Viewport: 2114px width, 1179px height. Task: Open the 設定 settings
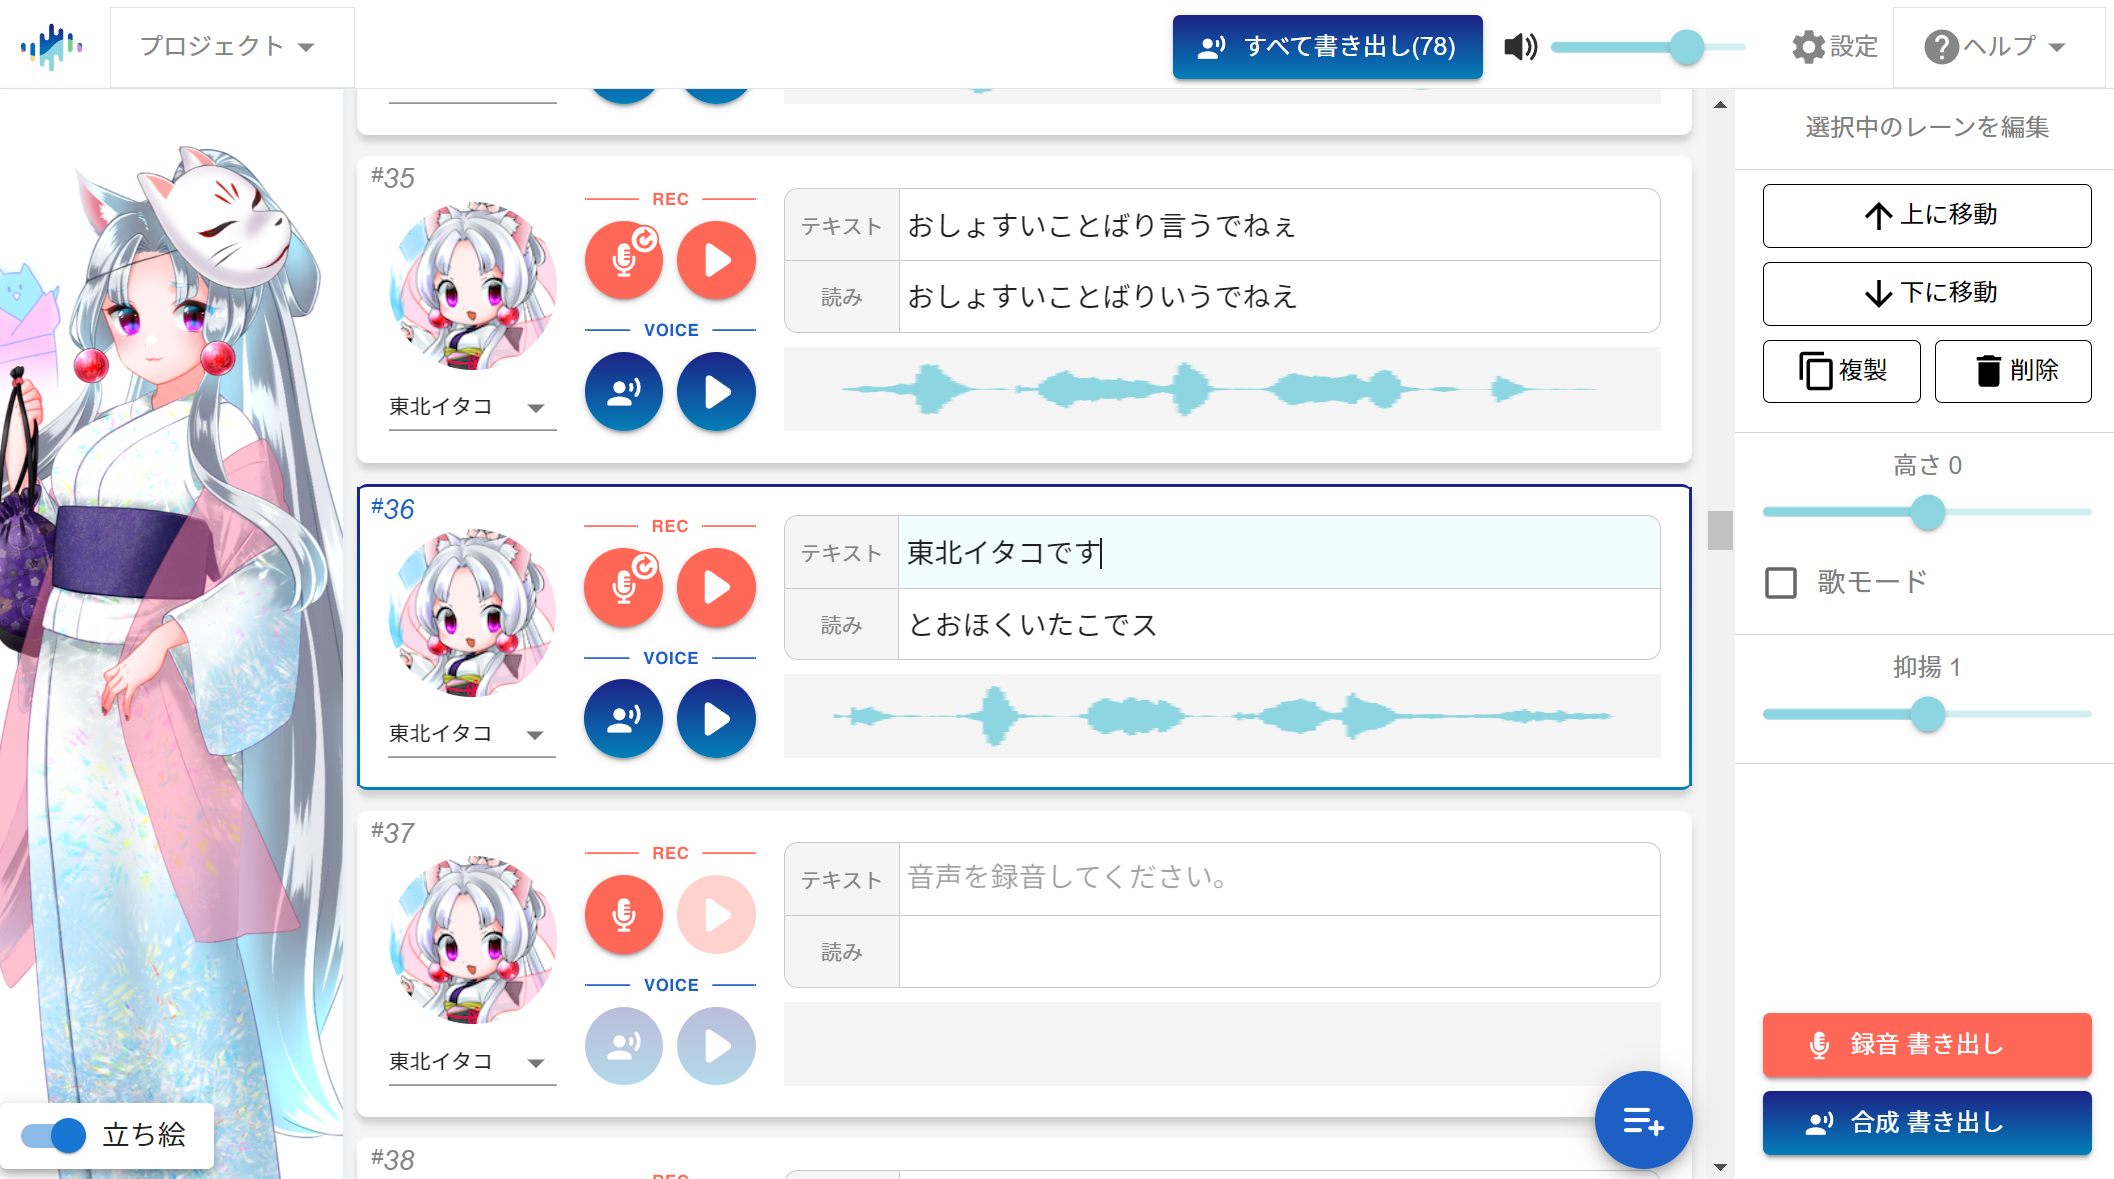pos(1834,46)
